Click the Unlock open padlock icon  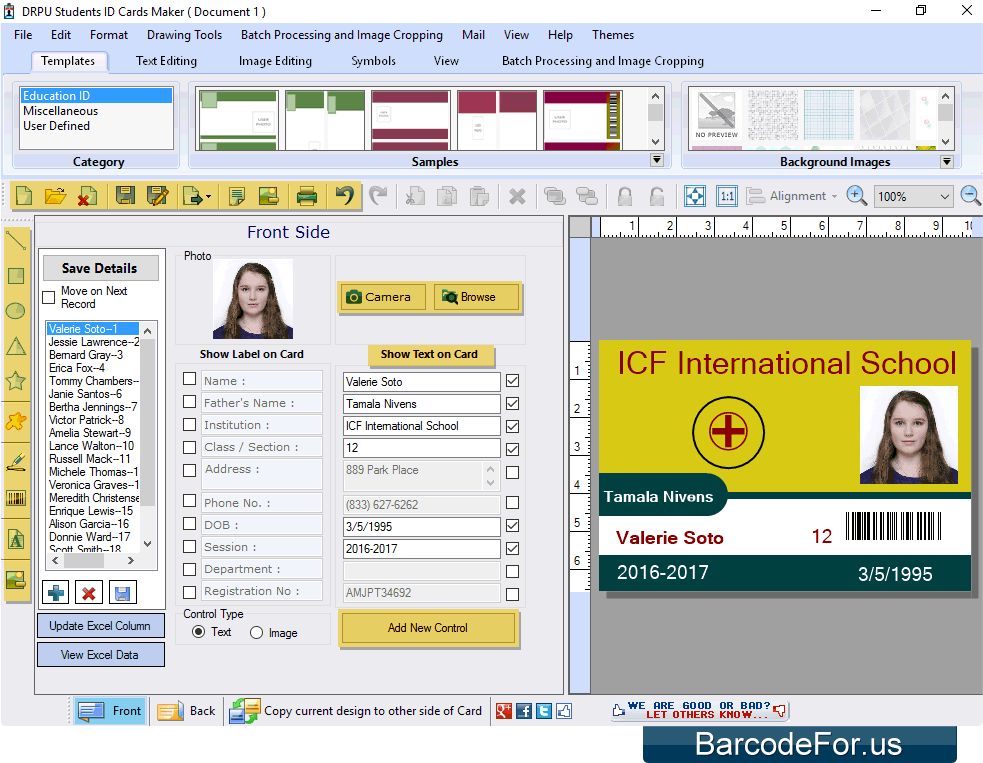click(656, 196)
